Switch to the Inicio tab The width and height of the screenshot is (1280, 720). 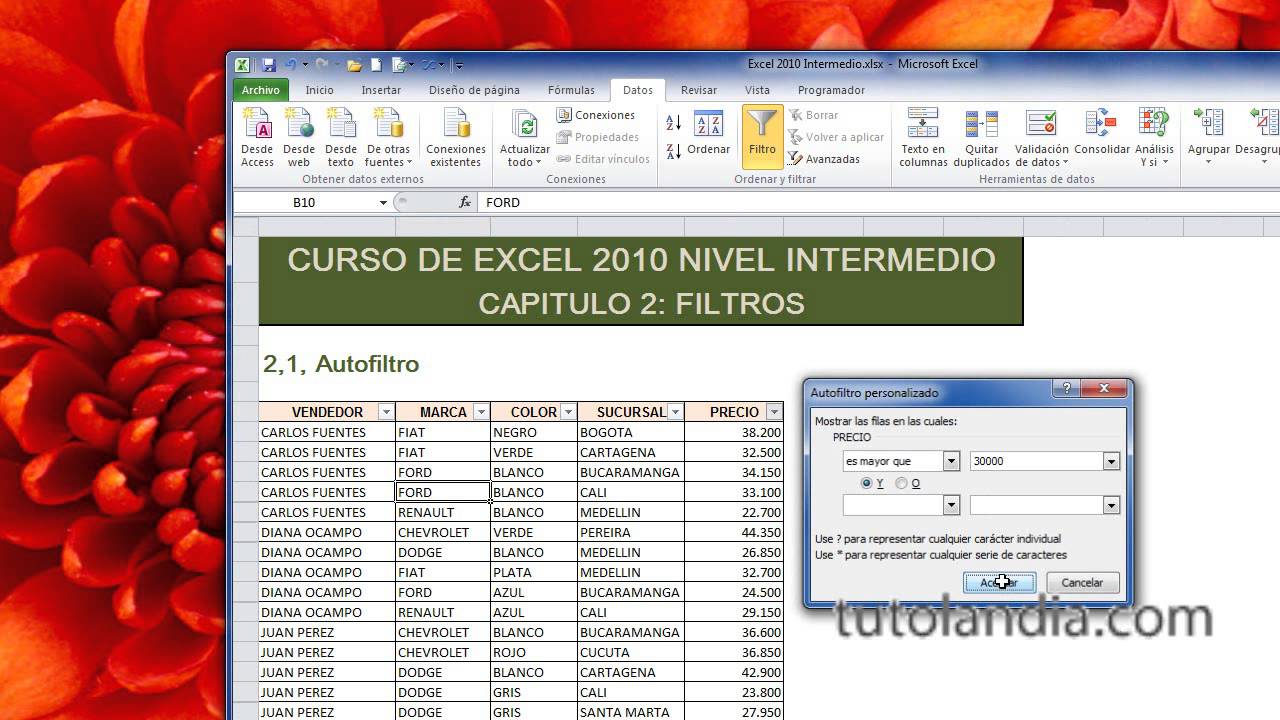tap(320, 90)
